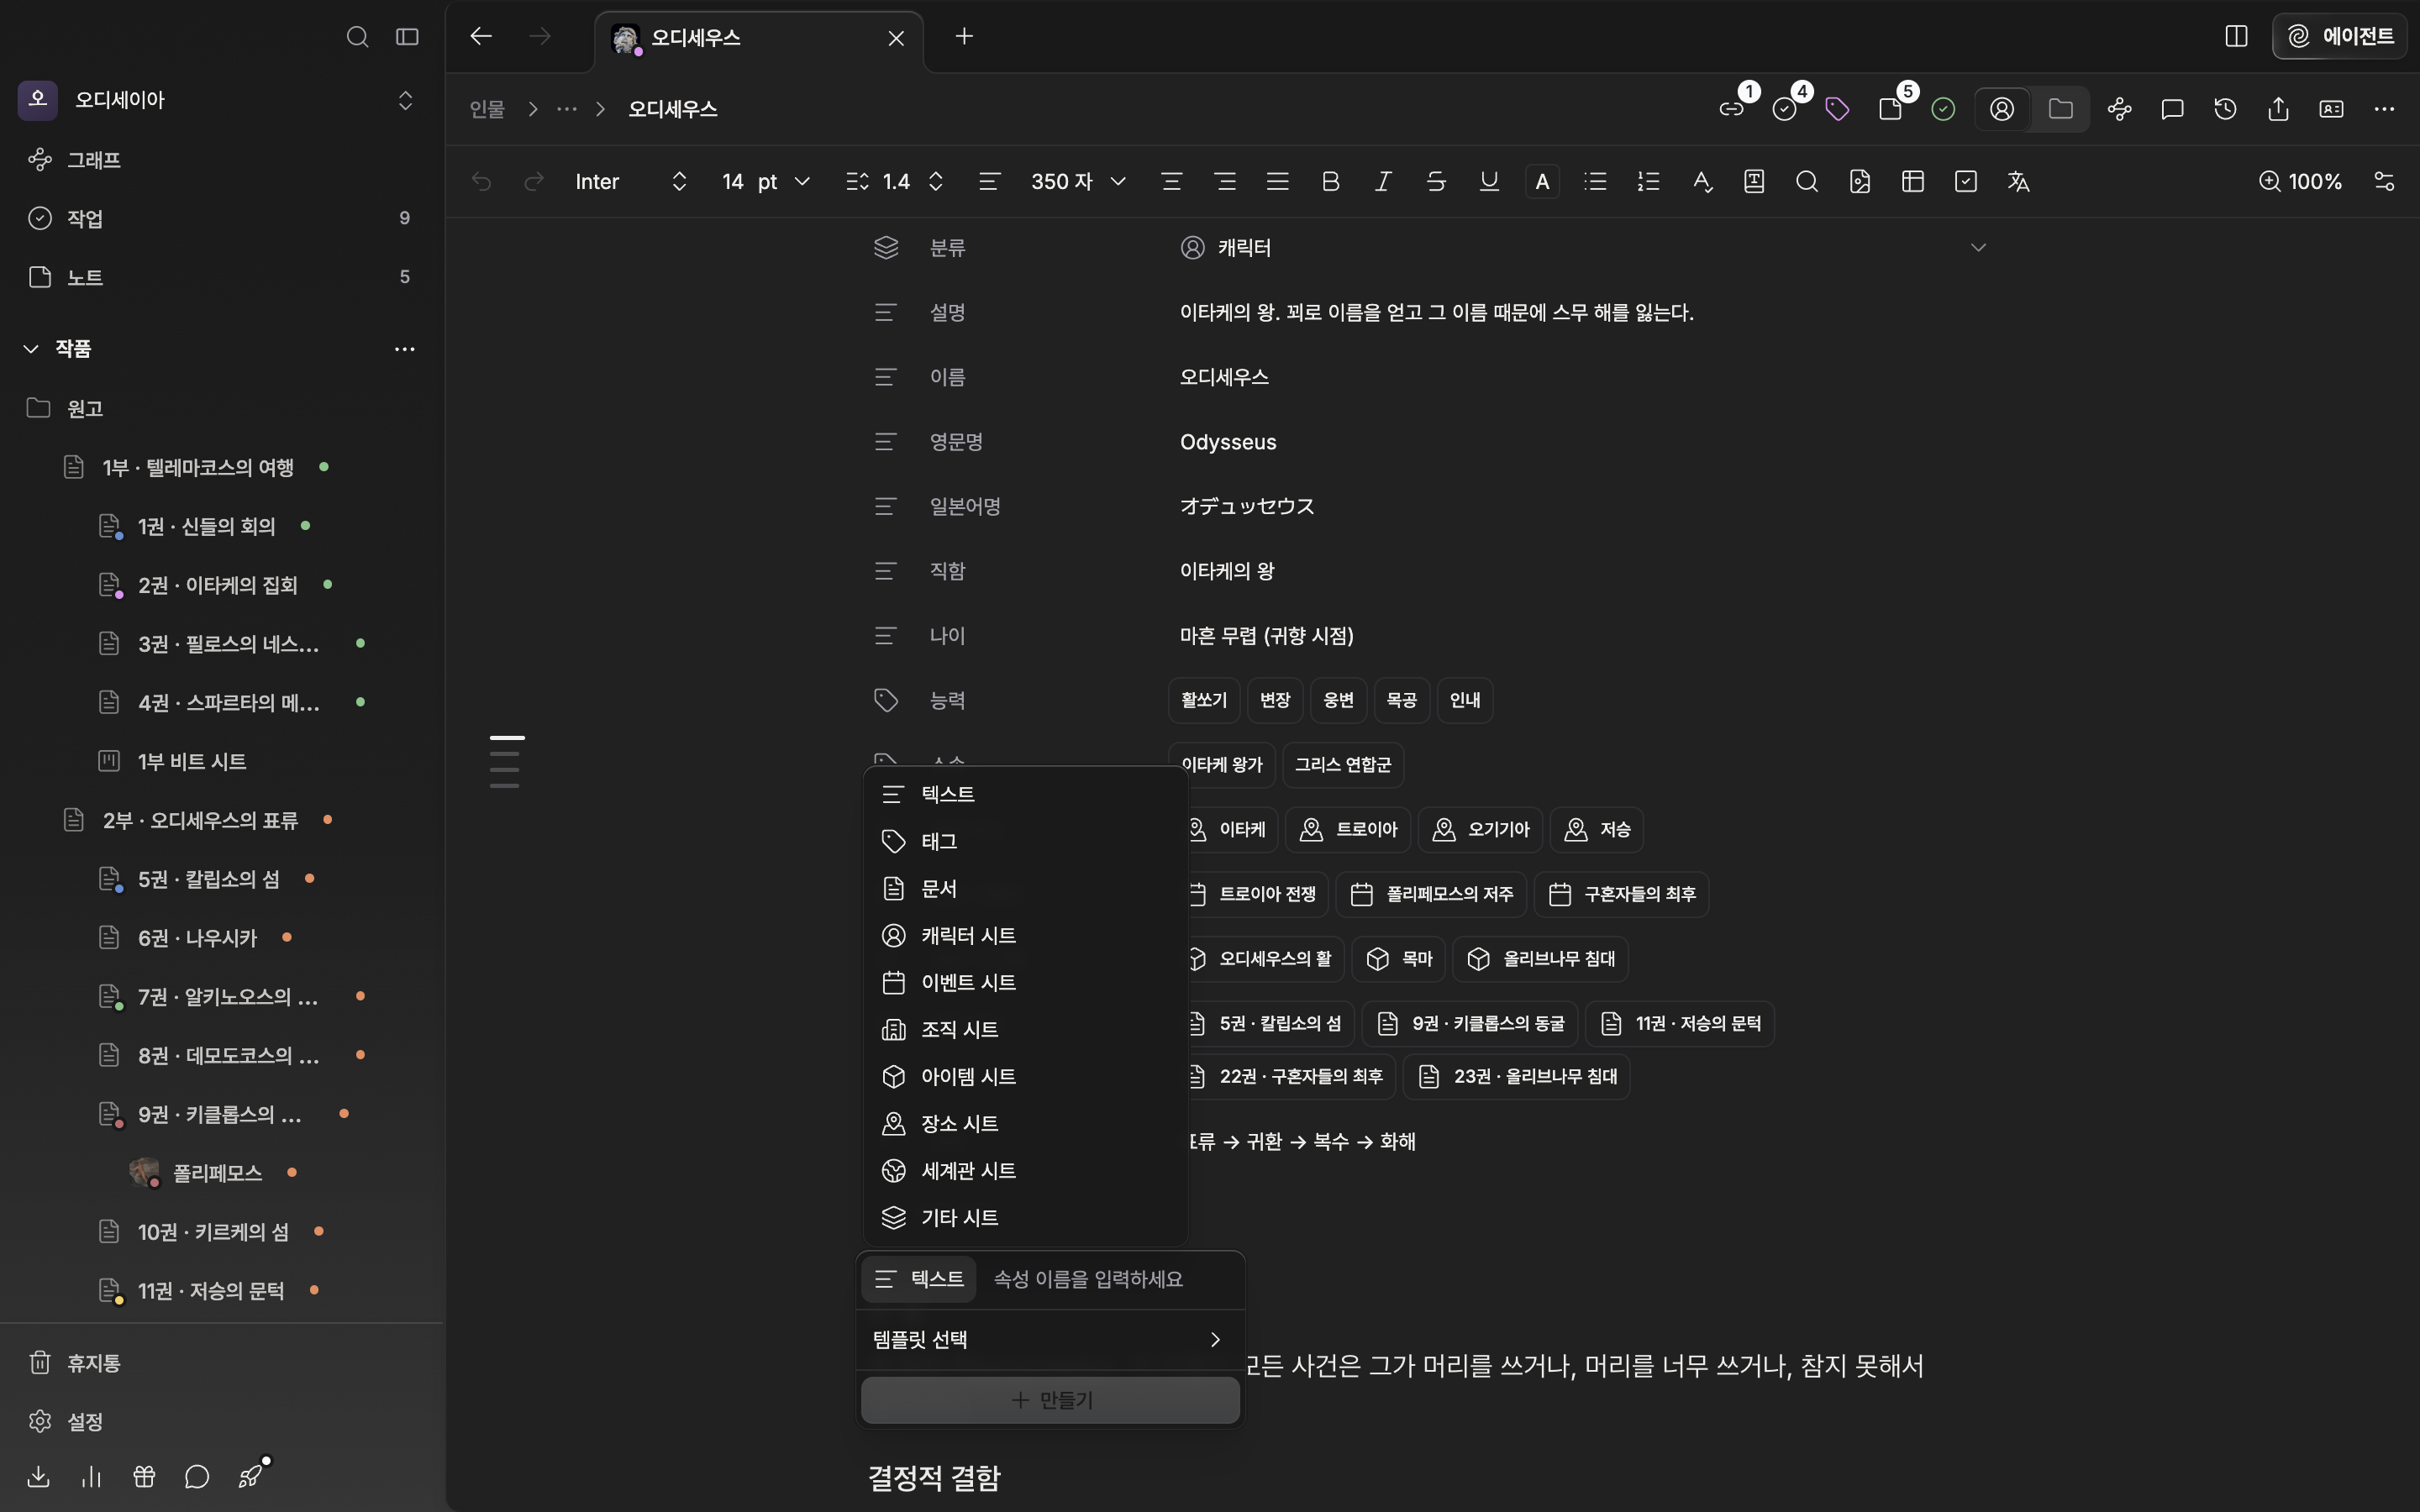Close the 오디세우스 tab
Screen dimensions: 2420x1512
click(x=896, y=38)
